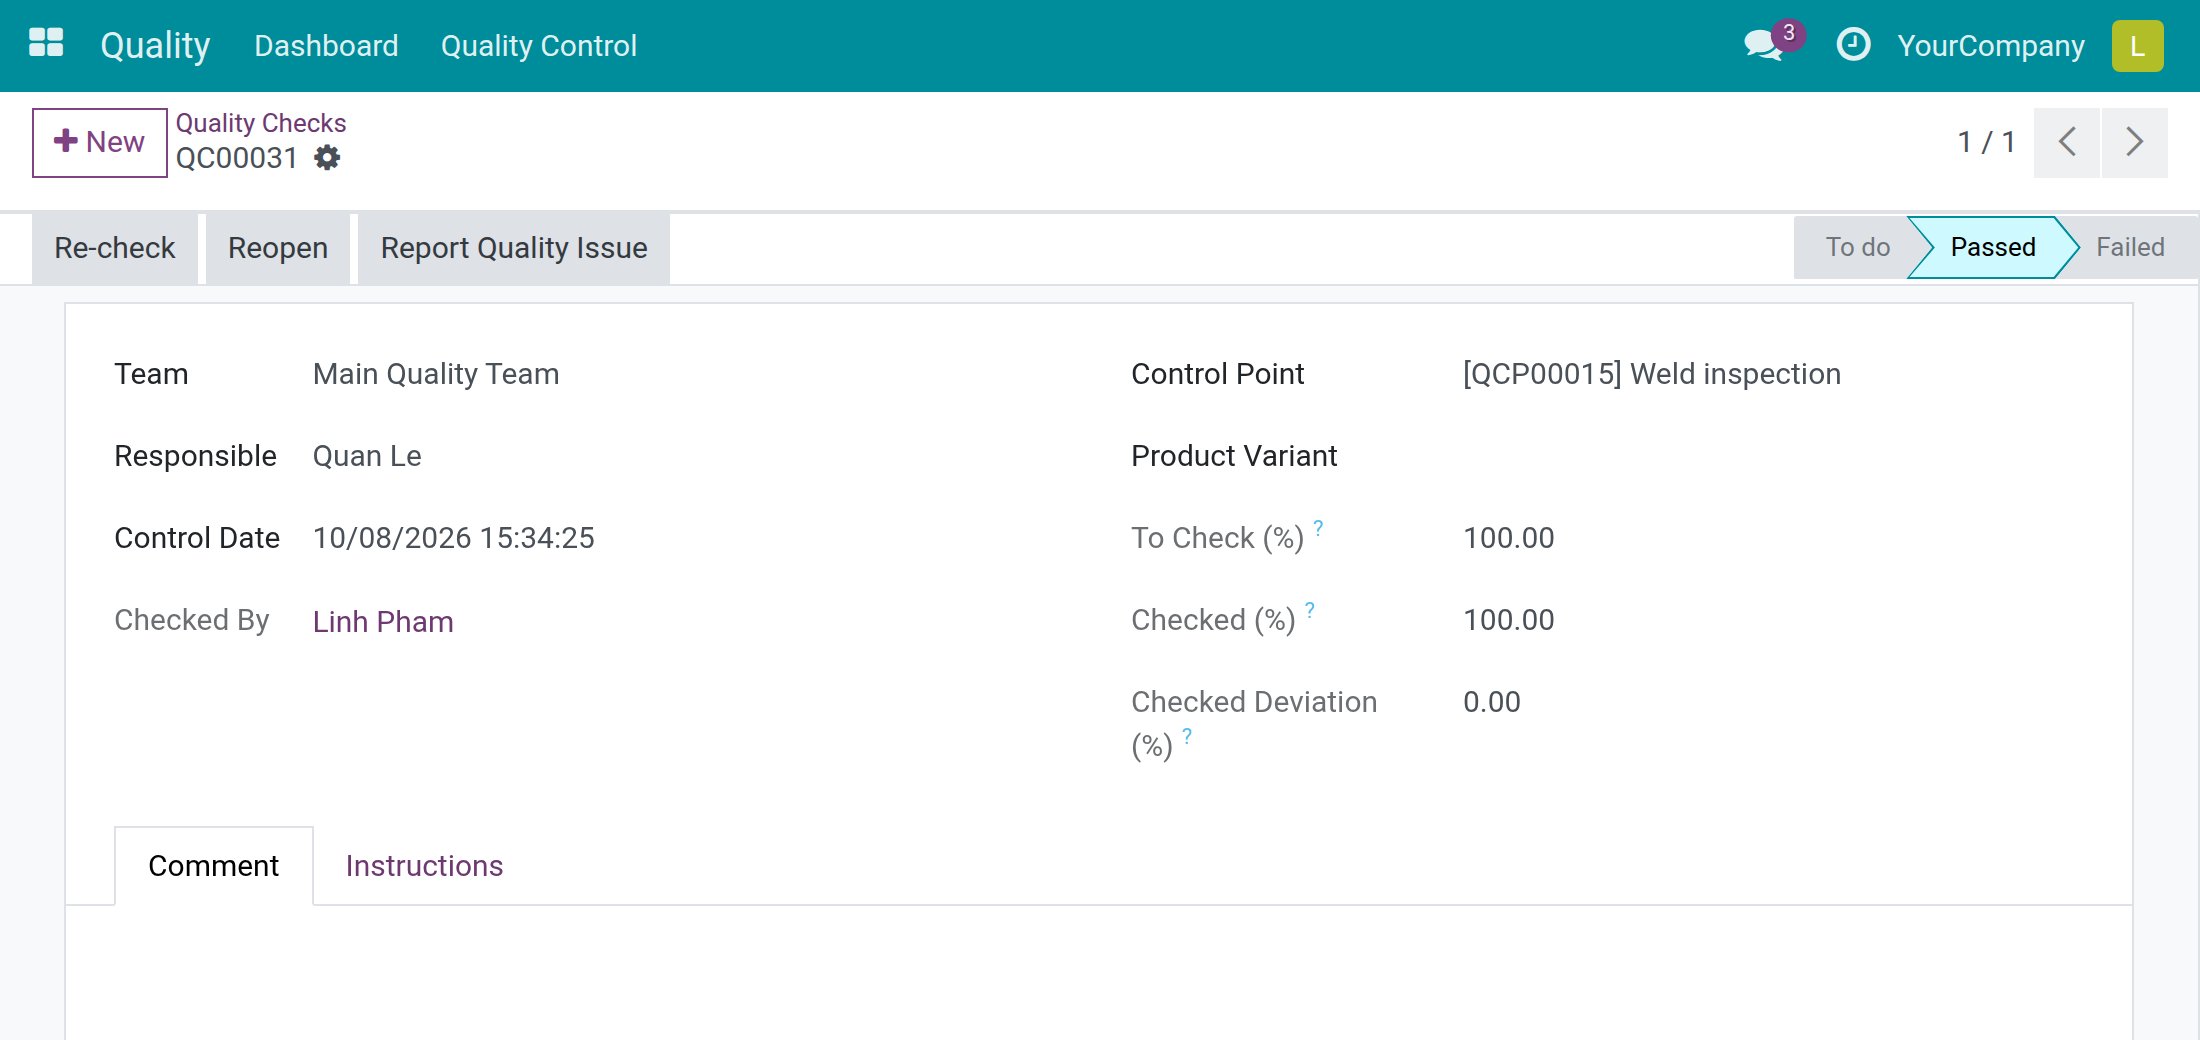Click the Checked Deviation value 0.00
Screen dimensions: 2200x1040
point(1492,702)
